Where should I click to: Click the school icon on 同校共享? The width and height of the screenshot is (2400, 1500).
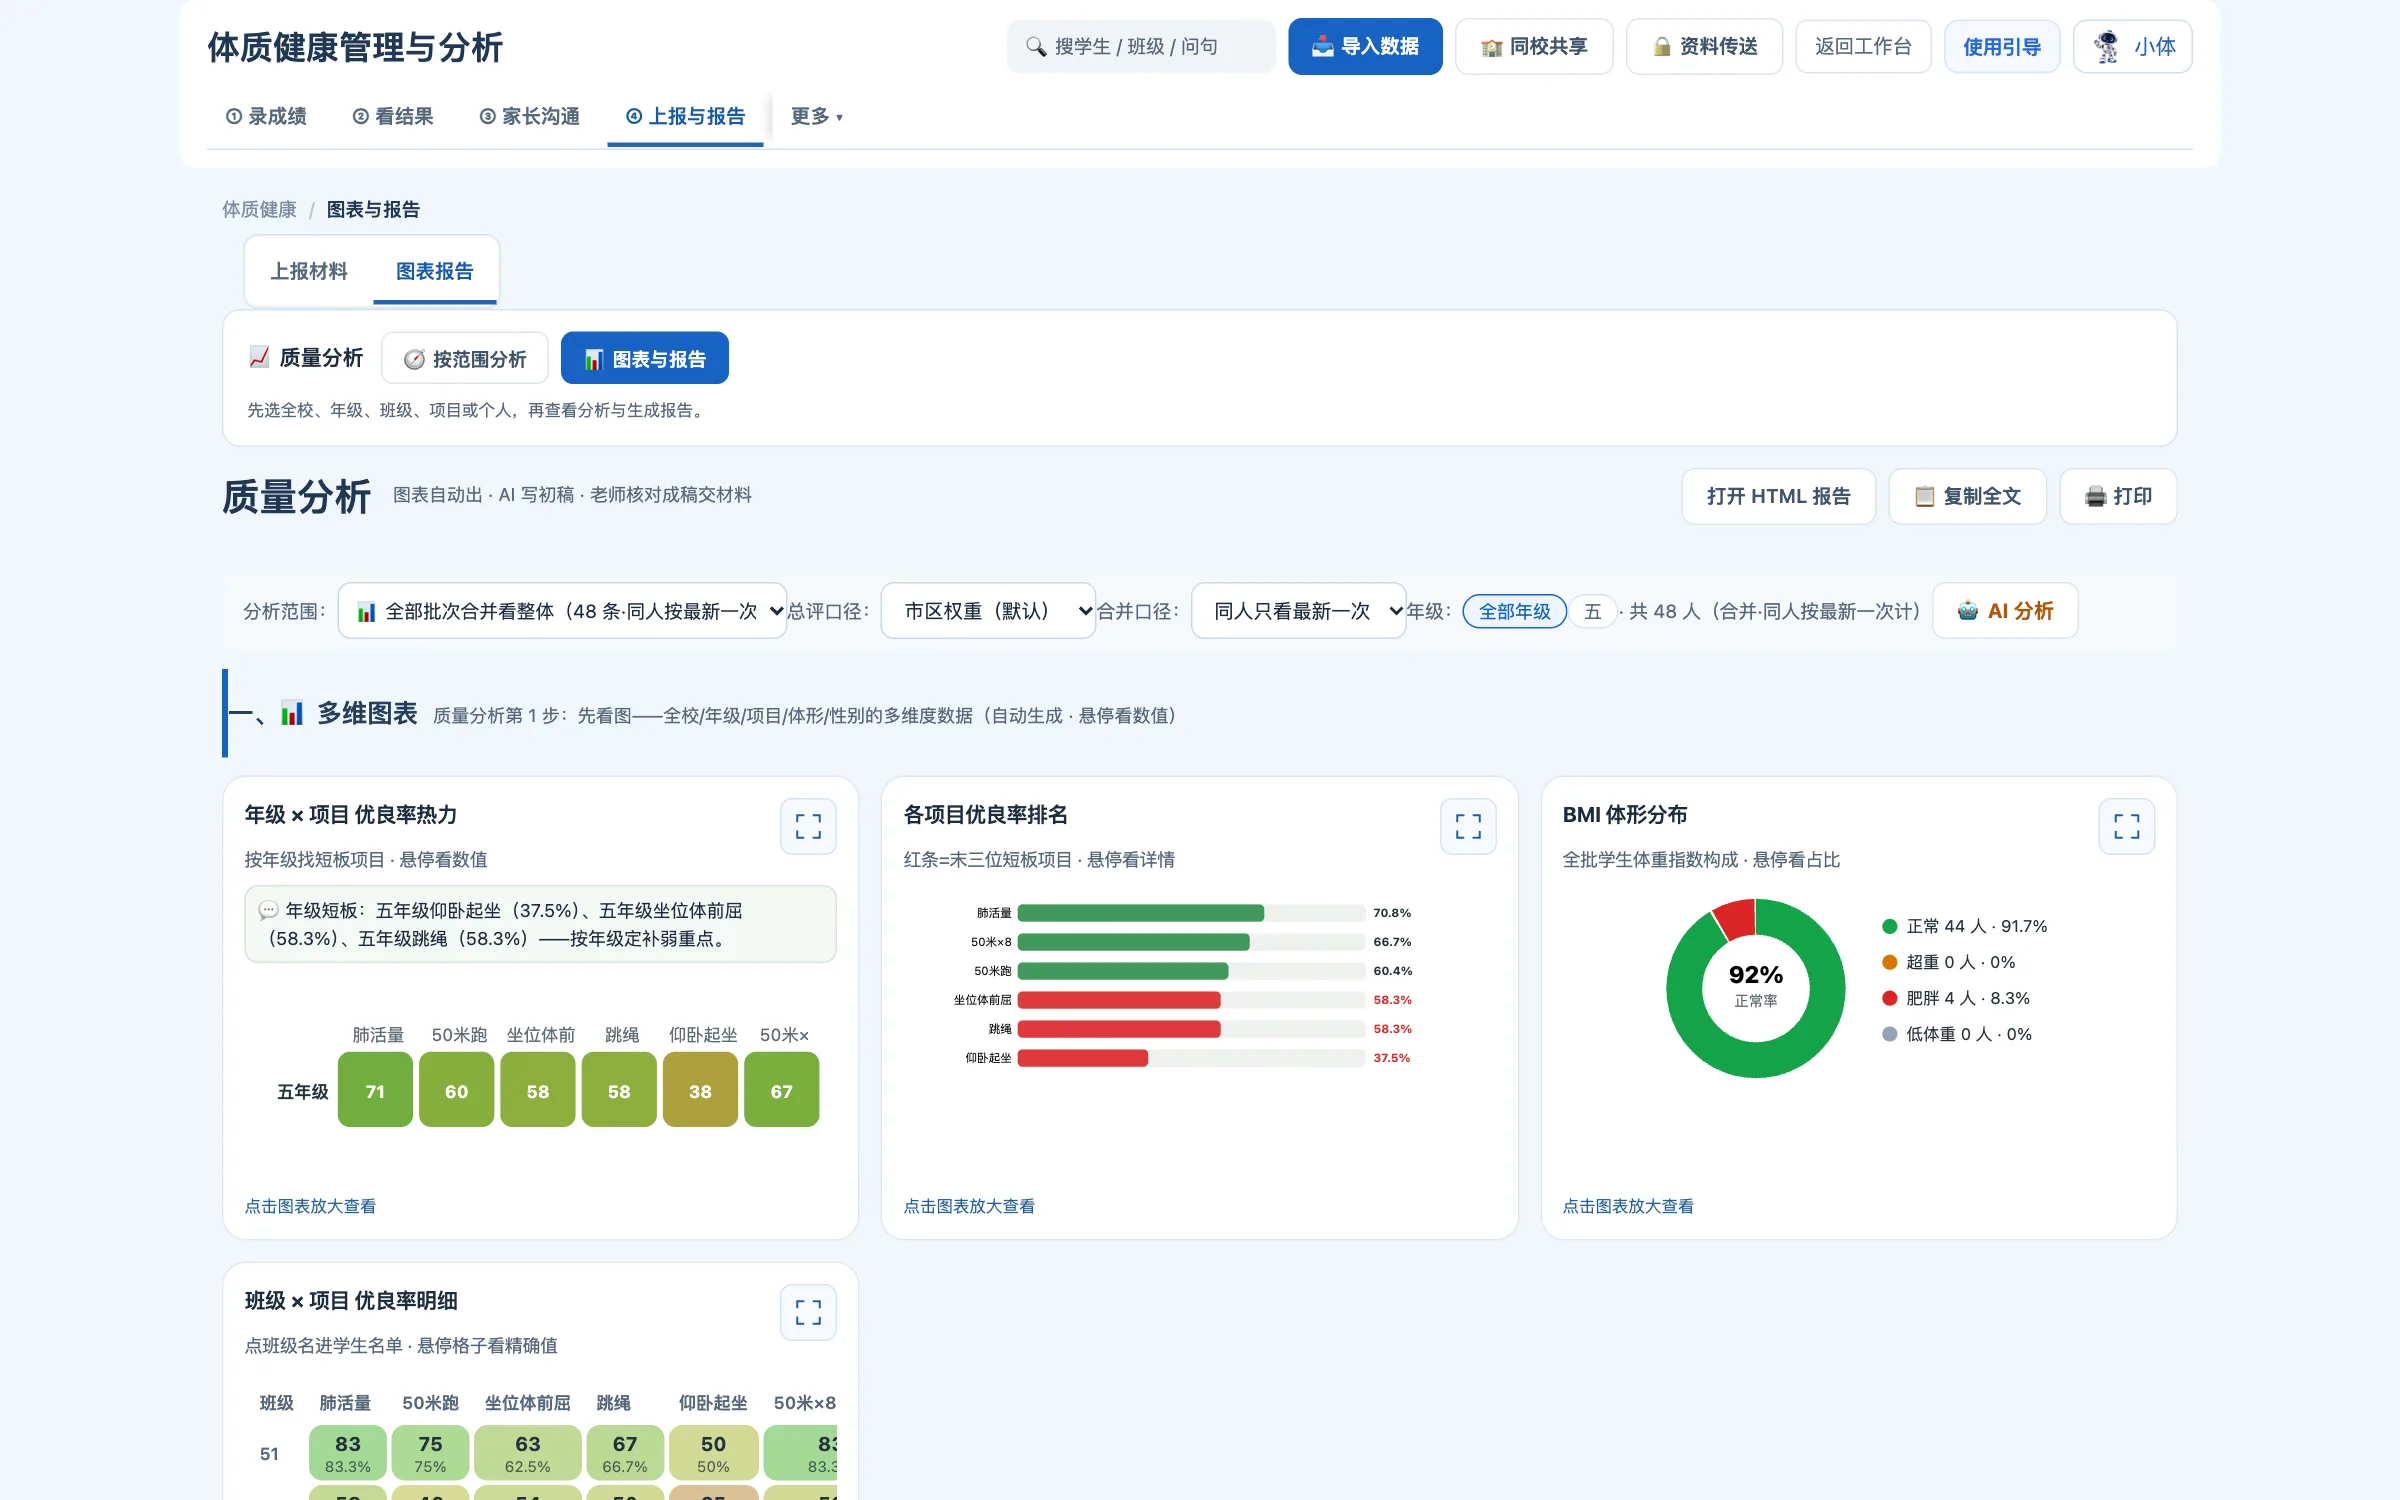(1491, 47)
